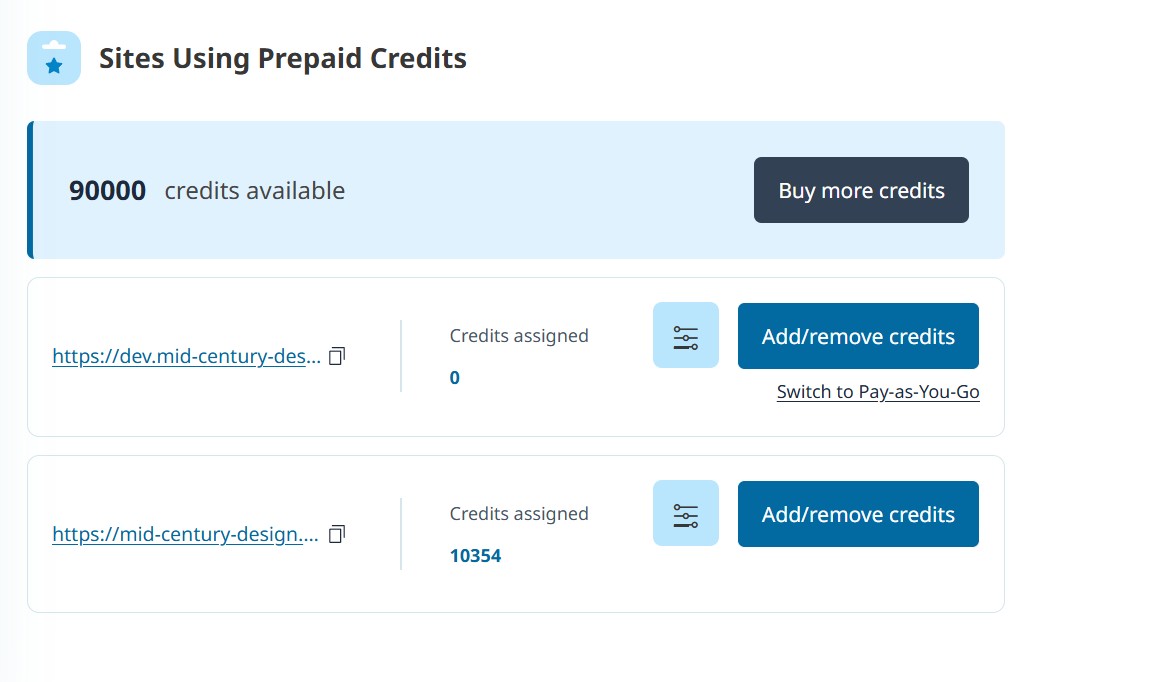
Task: Click the Sites Using Prepaid Credits heading
Action: (x=283, y=58)
